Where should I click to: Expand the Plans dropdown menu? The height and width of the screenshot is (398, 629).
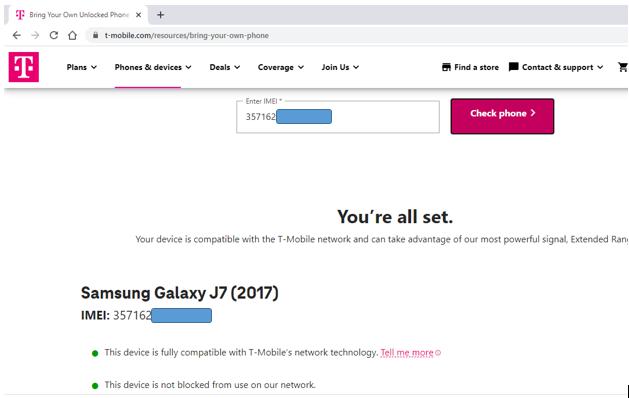(82, 67)
